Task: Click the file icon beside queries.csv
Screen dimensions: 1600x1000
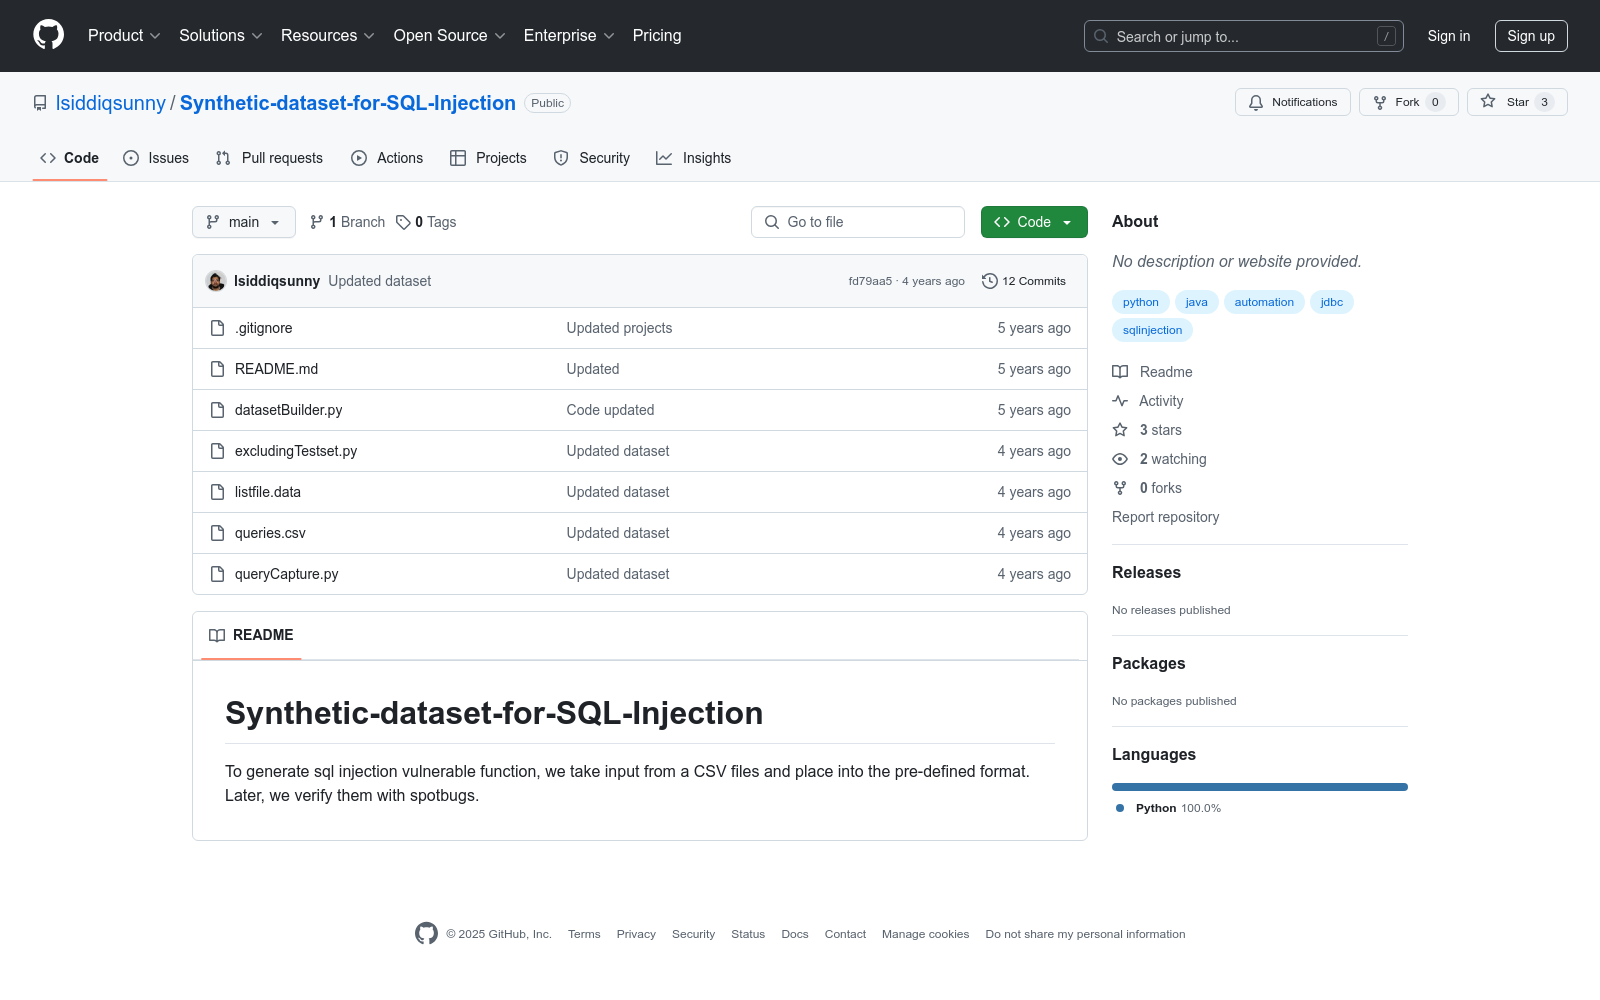Action: pyautogui.click(x=217, y=533)
